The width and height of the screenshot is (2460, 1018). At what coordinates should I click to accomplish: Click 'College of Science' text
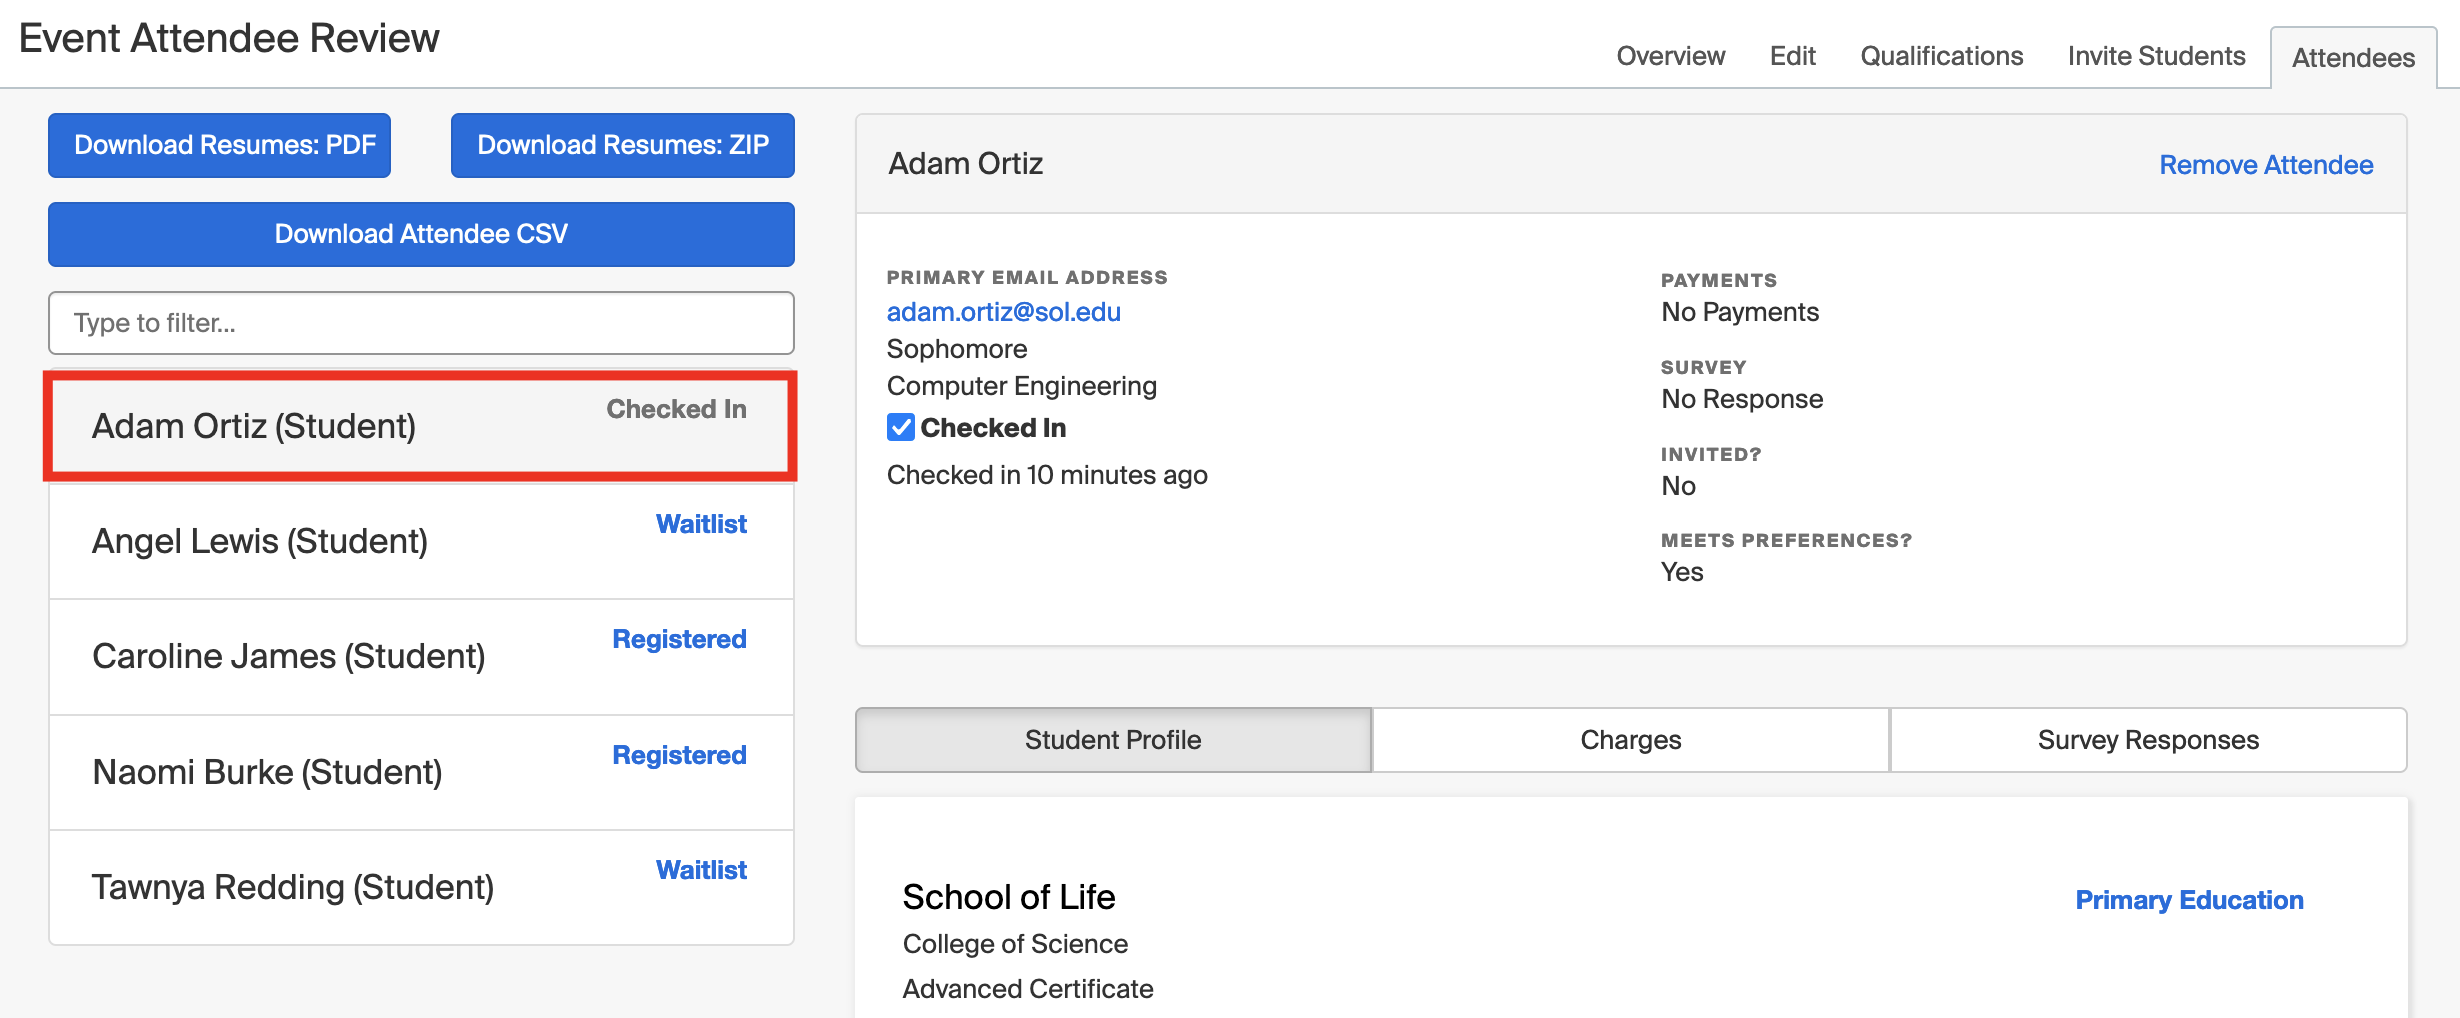pos(1015,944)
